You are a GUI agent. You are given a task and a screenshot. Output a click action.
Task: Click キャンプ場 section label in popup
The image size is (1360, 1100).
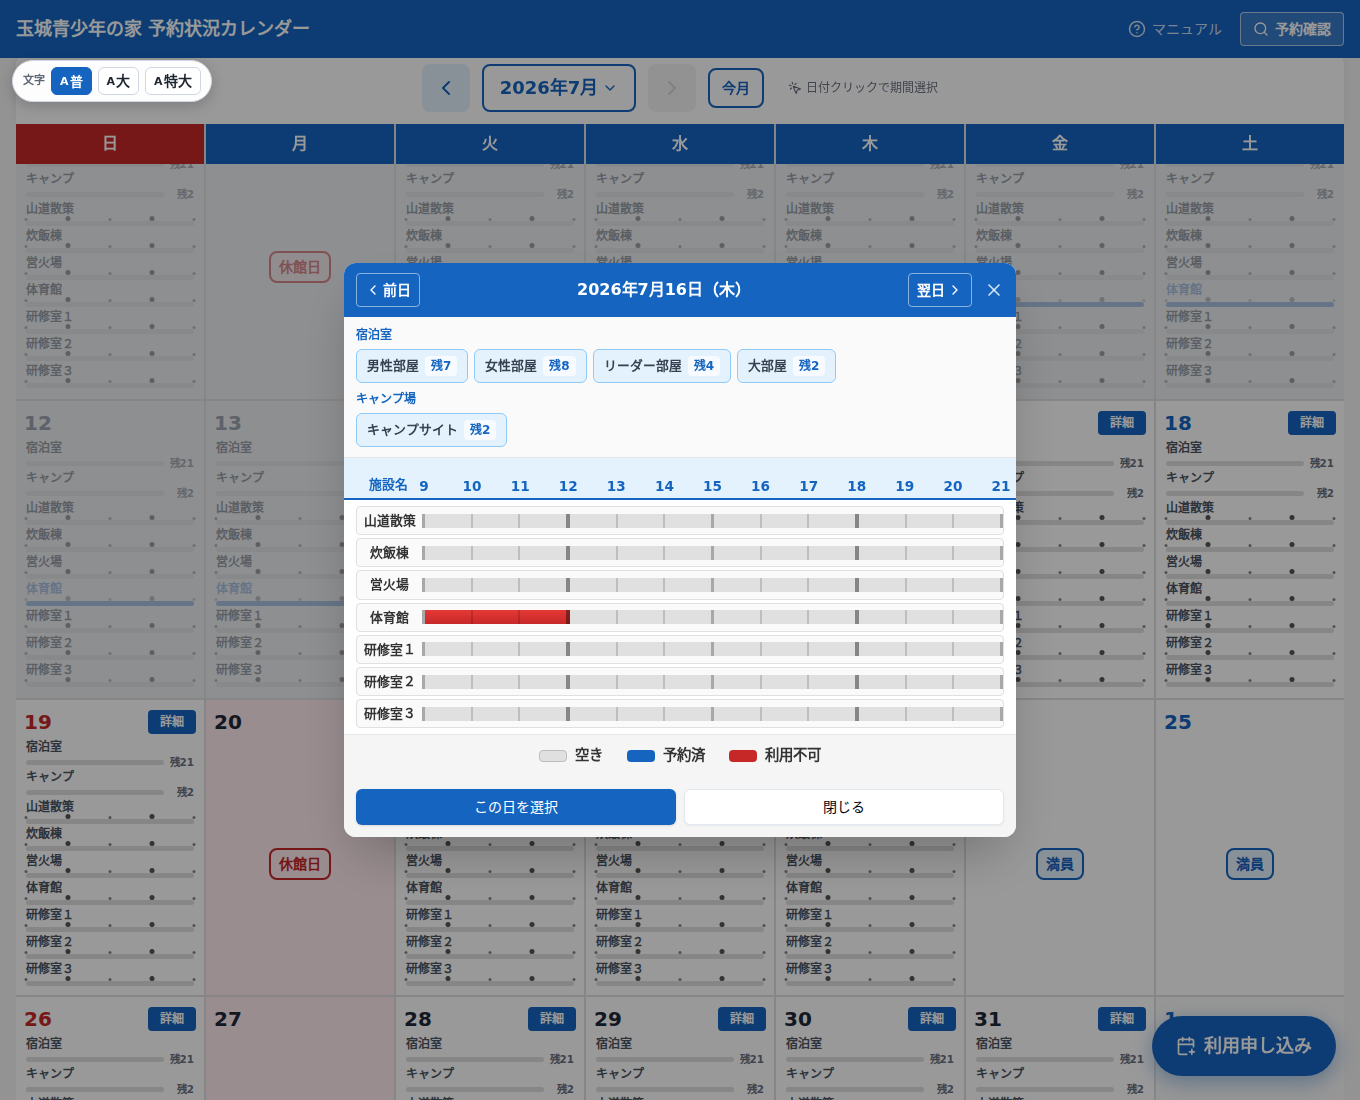(x=386, y=398)
